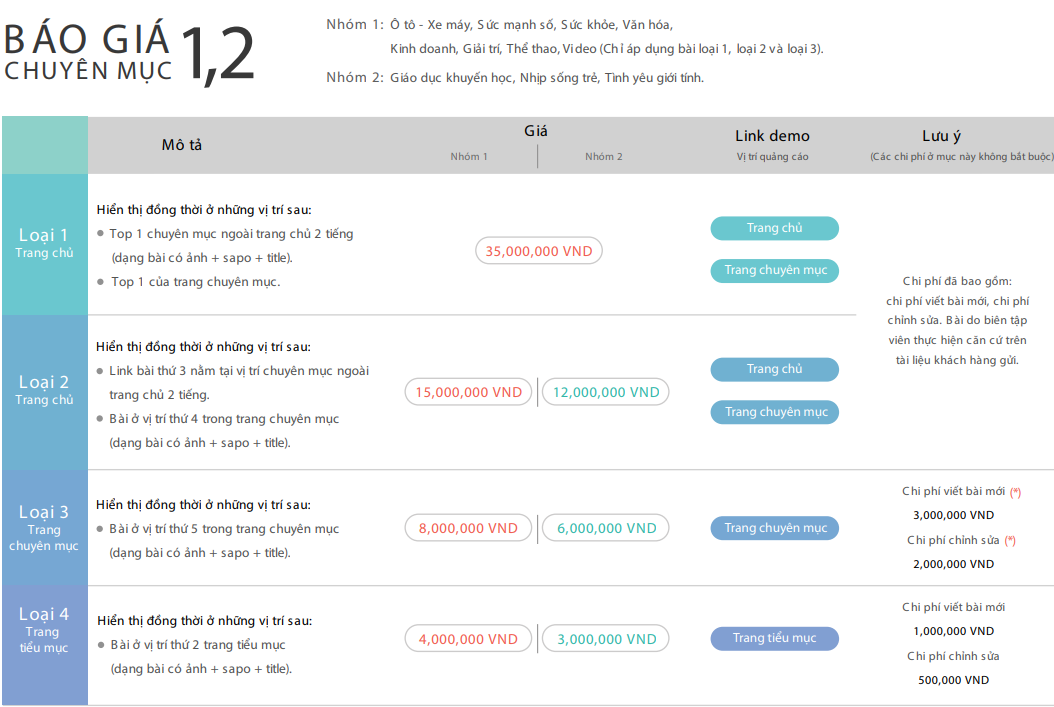Click the Trang chủ demo button for Loại 1
1054x707 pixels.
(774, 228)
